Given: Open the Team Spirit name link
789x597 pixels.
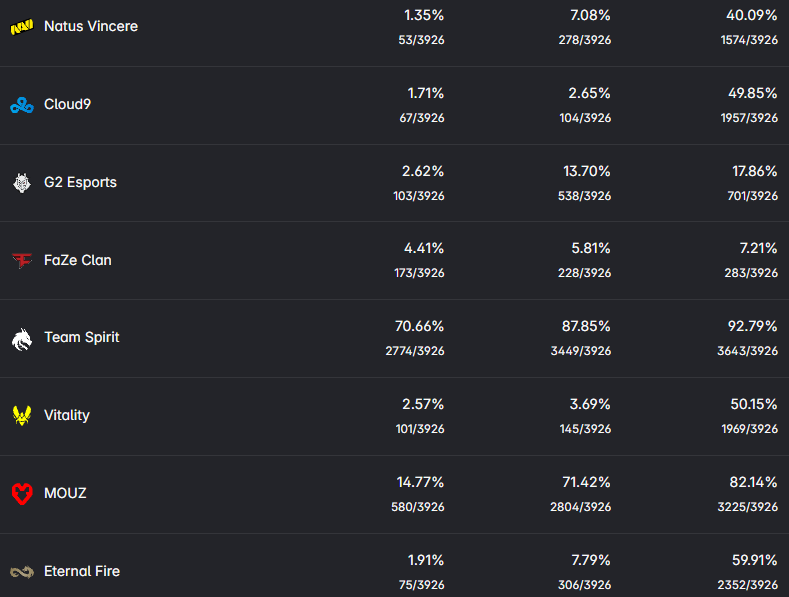Looking at the screenshot, I should click(x=82, y=337).
